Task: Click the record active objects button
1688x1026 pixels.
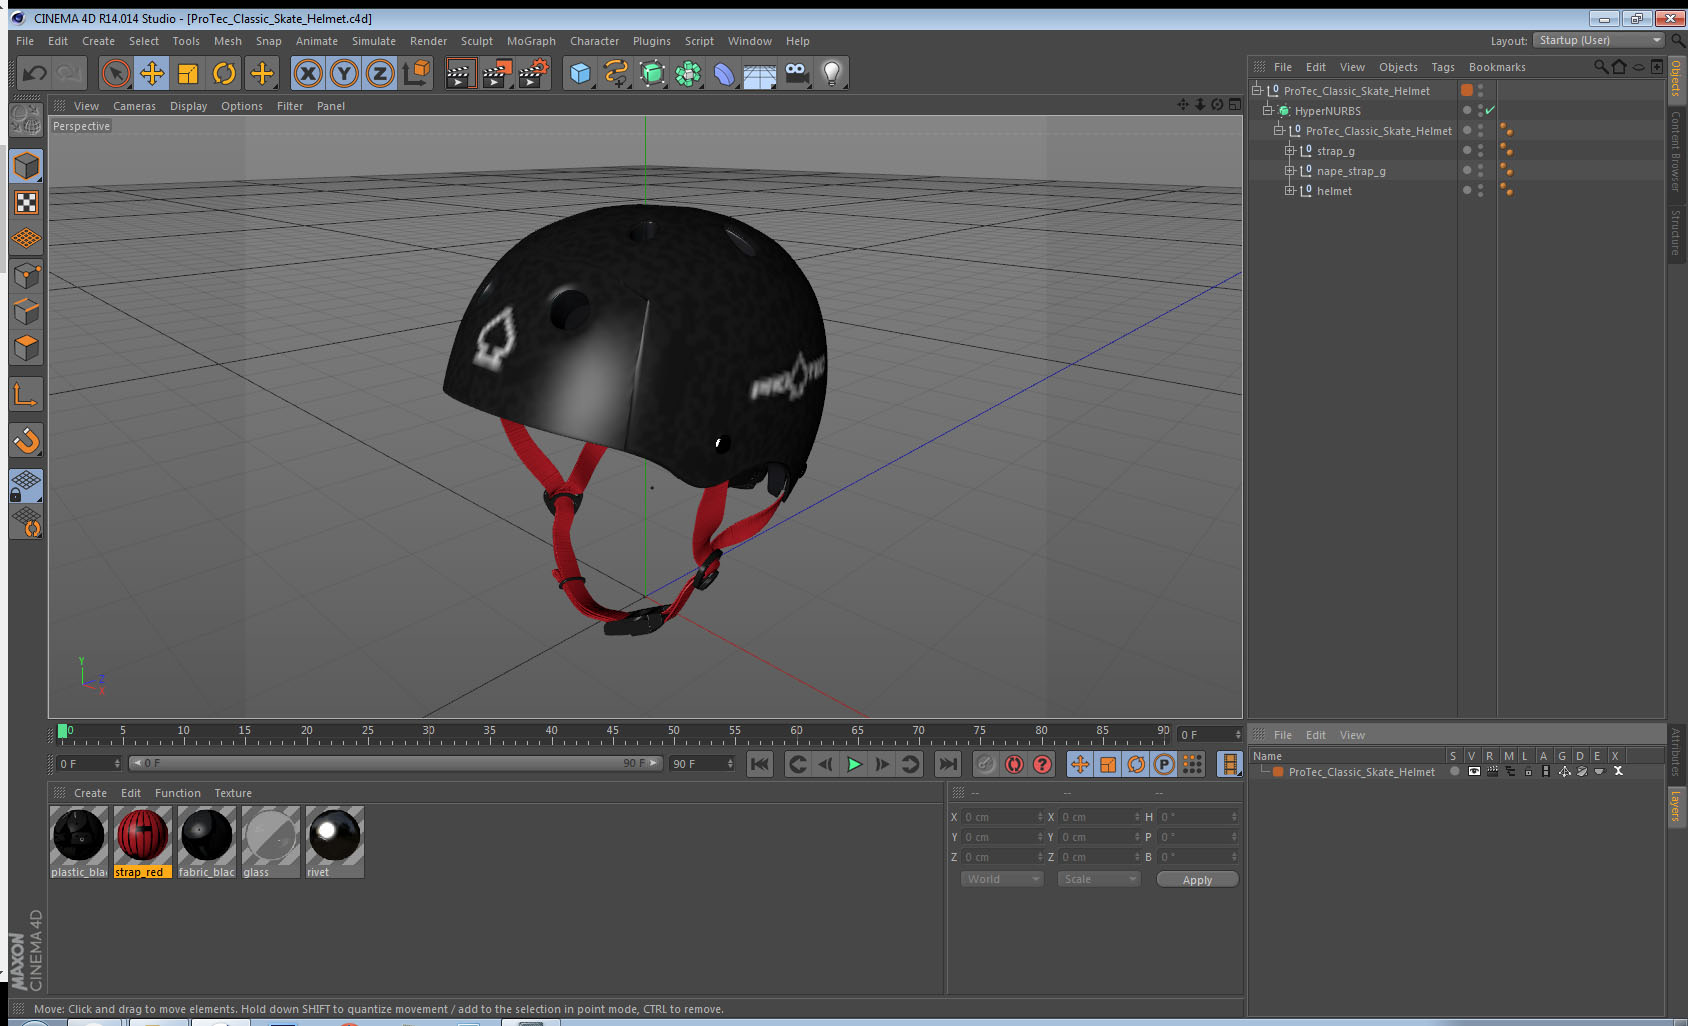Action: pos(986,764)
